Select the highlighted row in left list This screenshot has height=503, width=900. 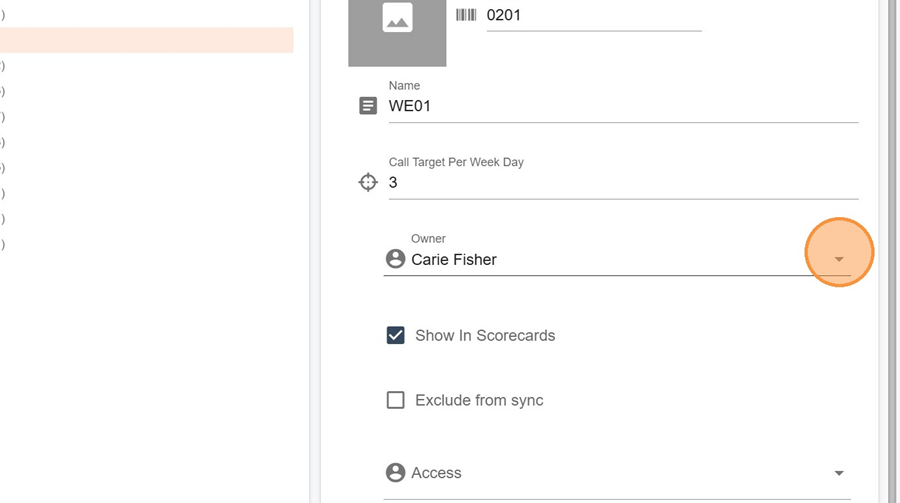(x=146, y=40)
